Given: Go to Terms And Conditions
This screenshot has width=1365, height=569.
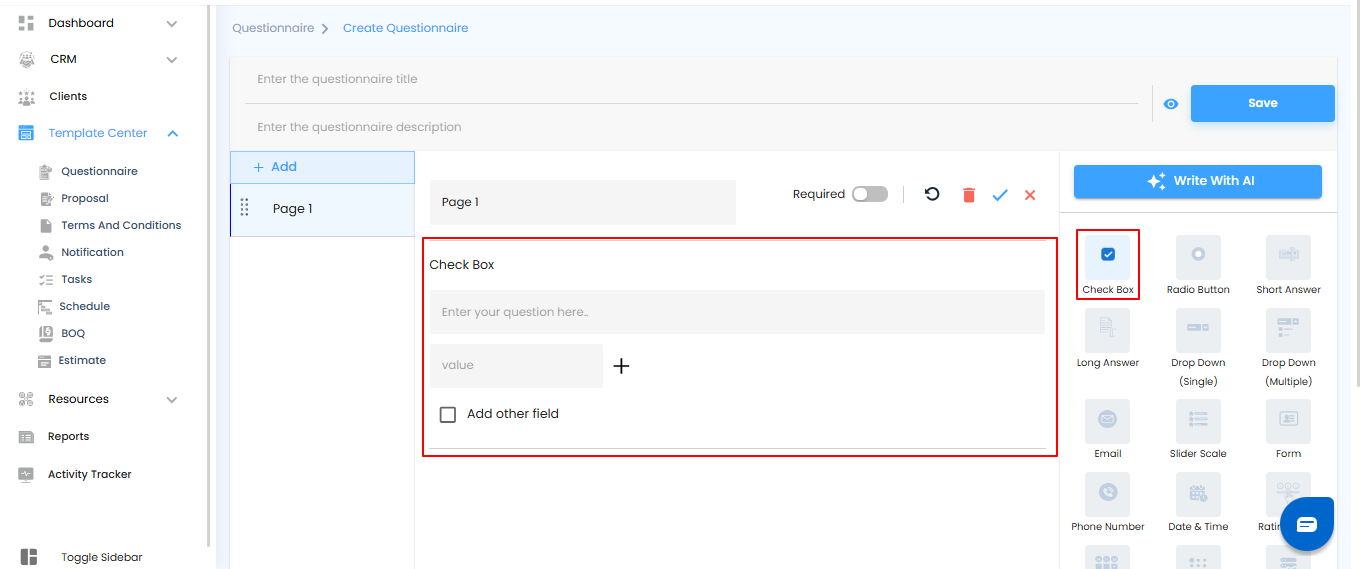Looking at the screenshot, I should coord(121,225).
